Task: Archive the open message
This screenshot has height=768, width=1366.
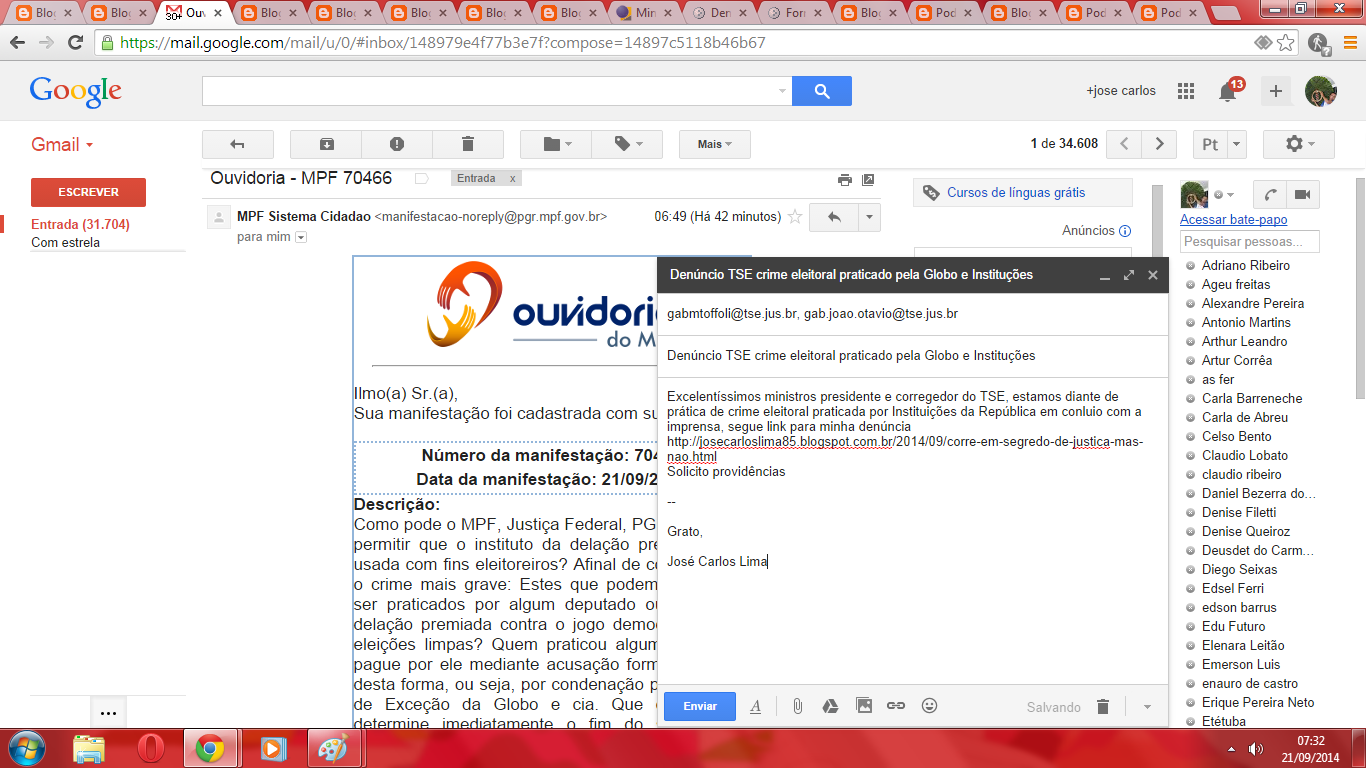Action: pyautogui.click(x=327, y=144)
